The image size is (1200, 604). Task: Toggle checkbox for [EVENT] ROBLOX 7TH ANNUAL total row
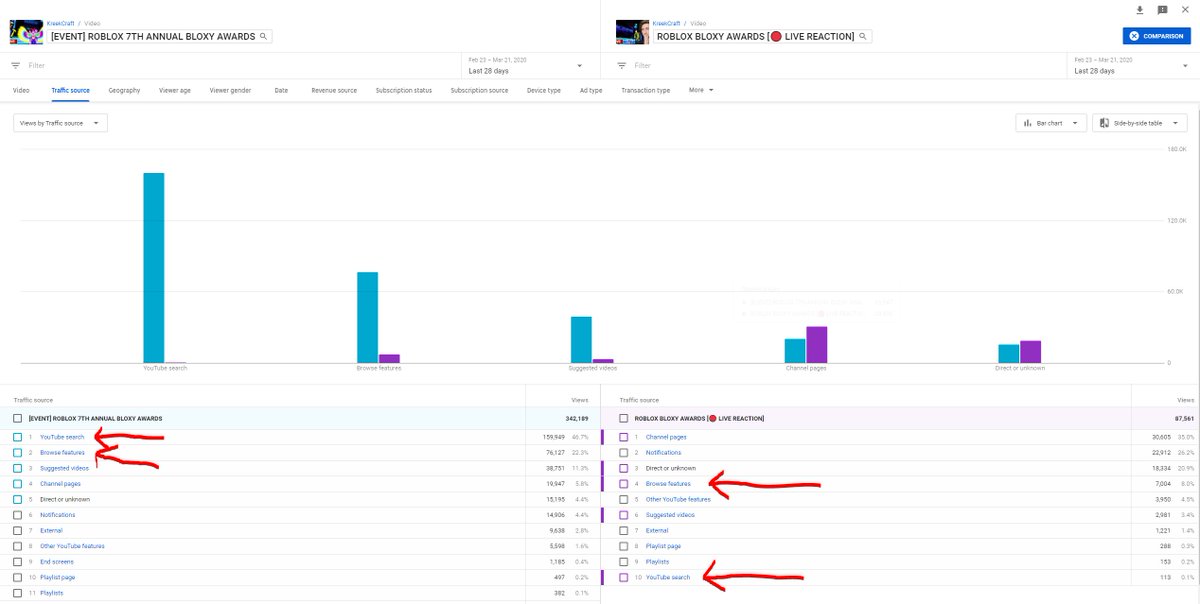coord(17,419)
